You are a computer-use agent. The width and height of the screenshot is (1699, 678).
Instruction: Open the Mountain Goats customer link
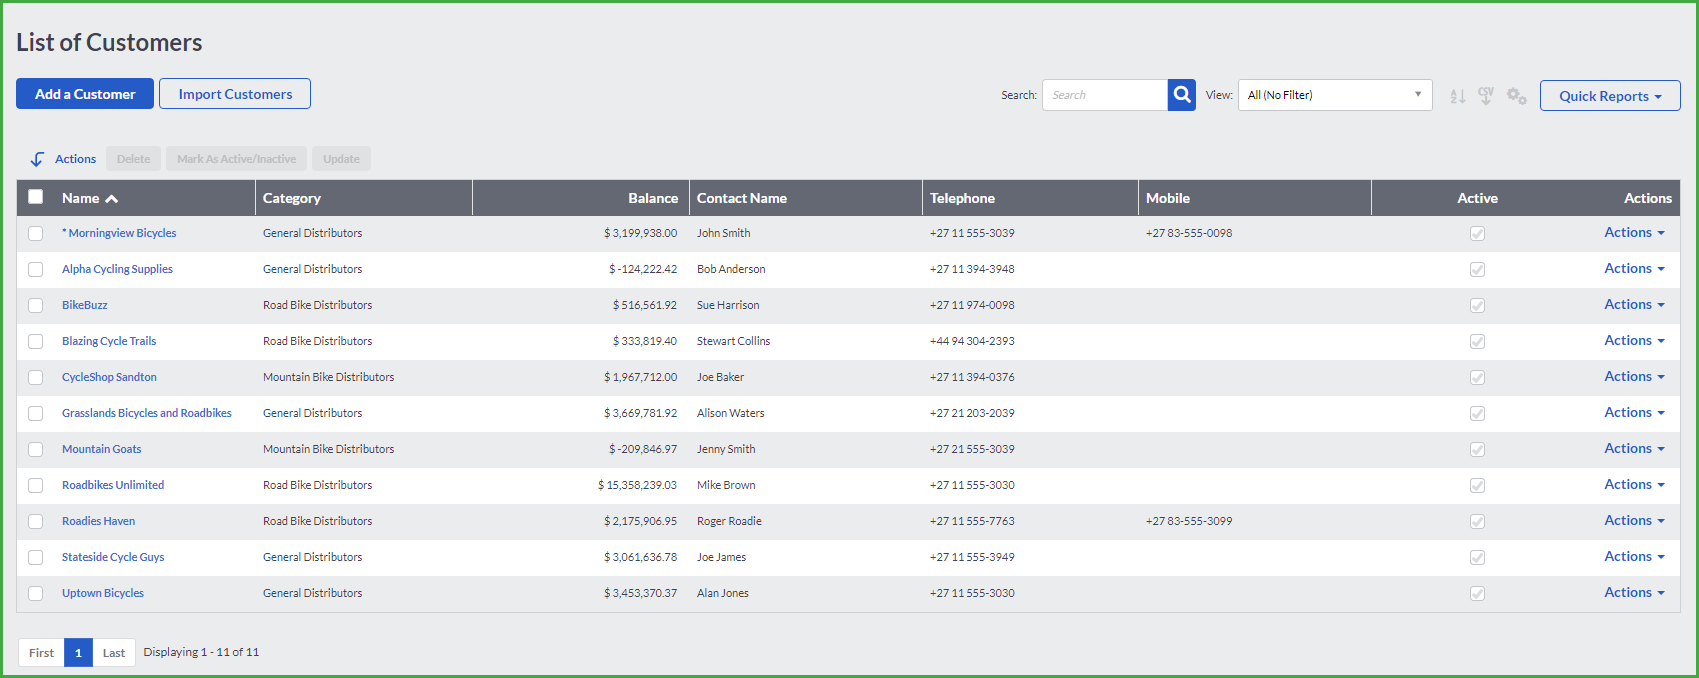(x=102, y=449)
